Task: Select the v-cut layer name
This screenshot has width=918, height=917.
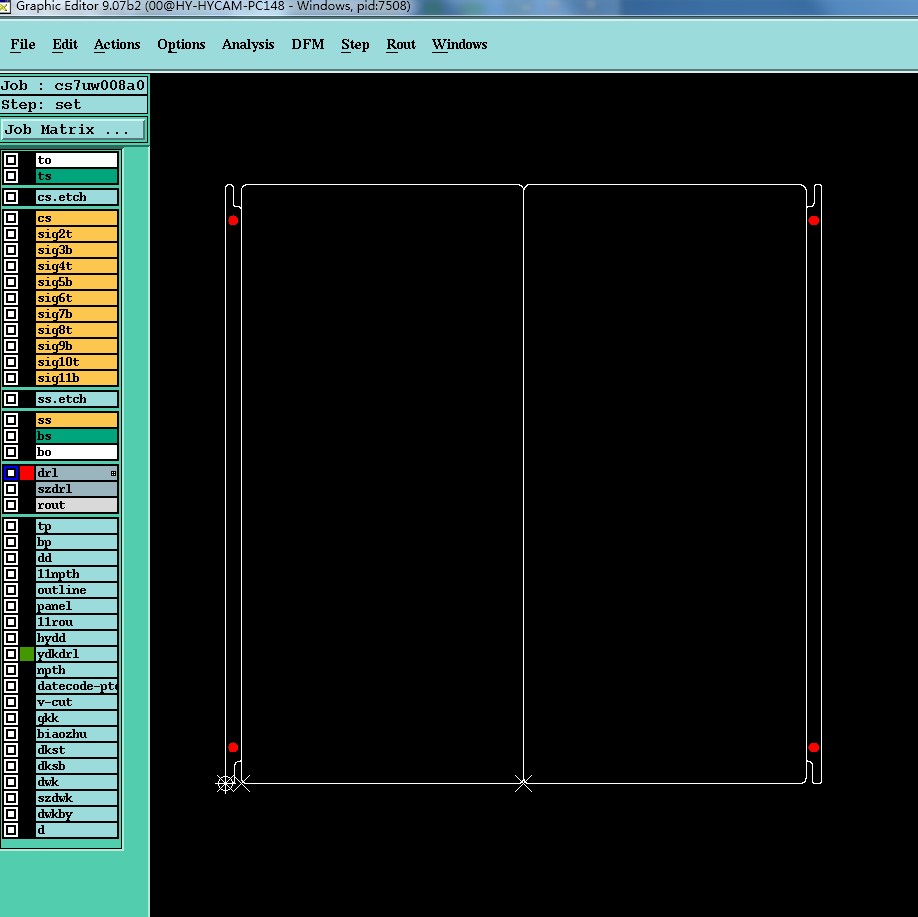Action: pyautogui.click(x=77, y=702)
